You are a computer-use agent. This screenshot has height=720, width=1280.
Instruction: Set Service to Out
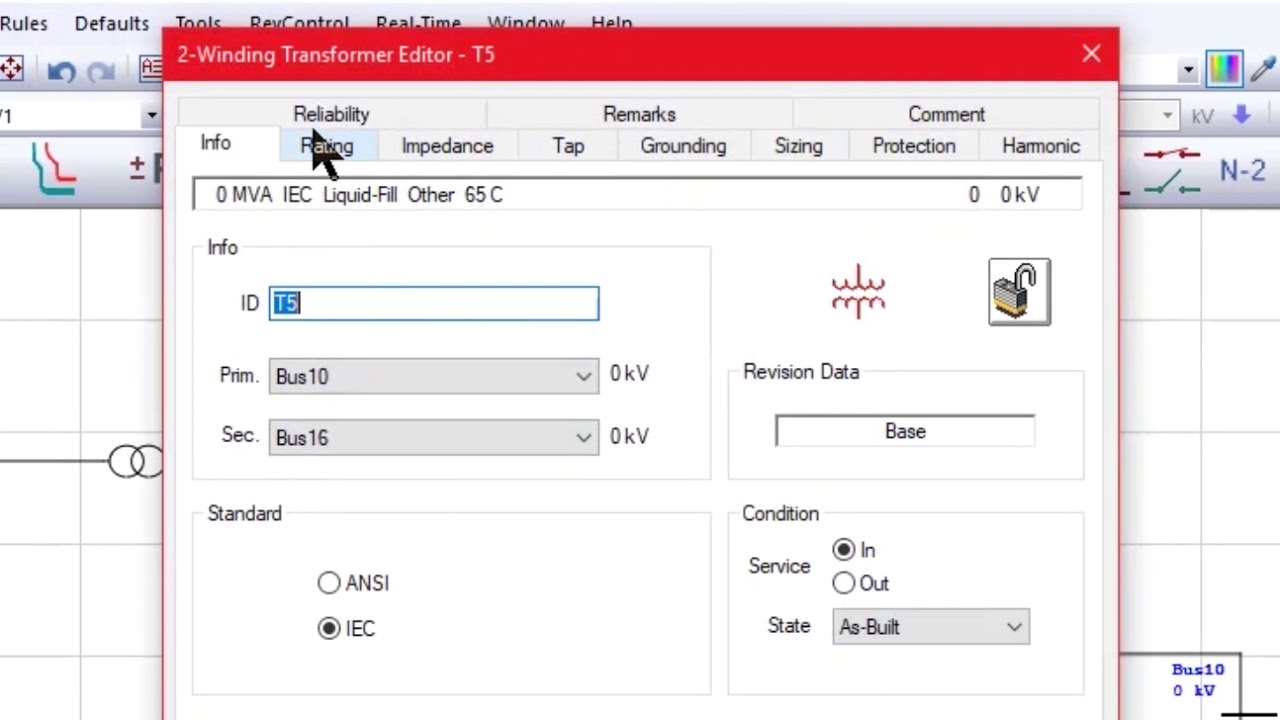pyautogui.click(x=844, y=583)
